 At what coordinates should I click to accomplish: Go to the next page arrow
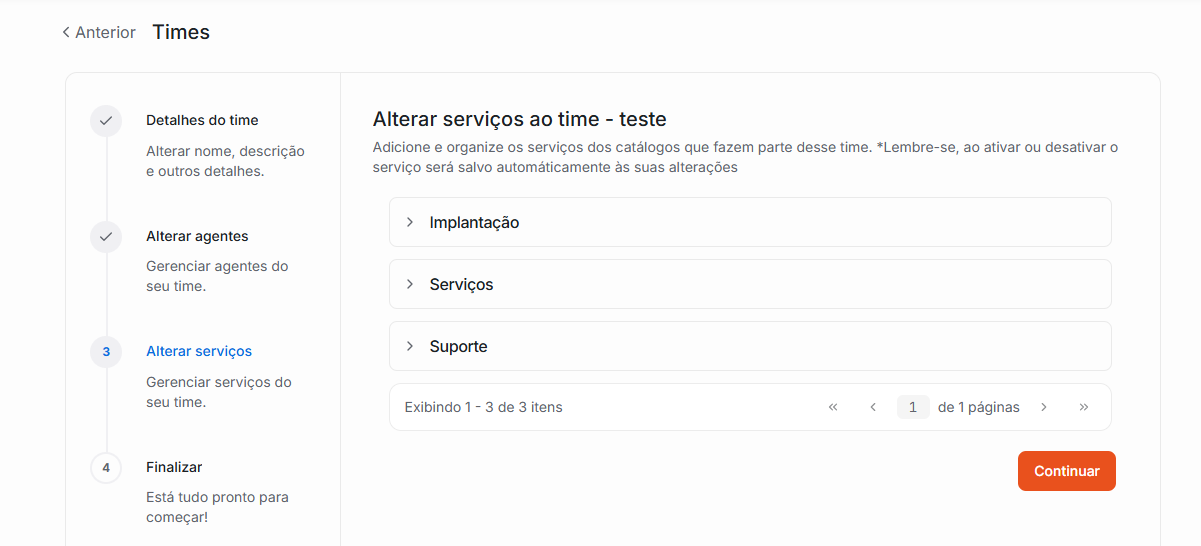click(1044, 407)
